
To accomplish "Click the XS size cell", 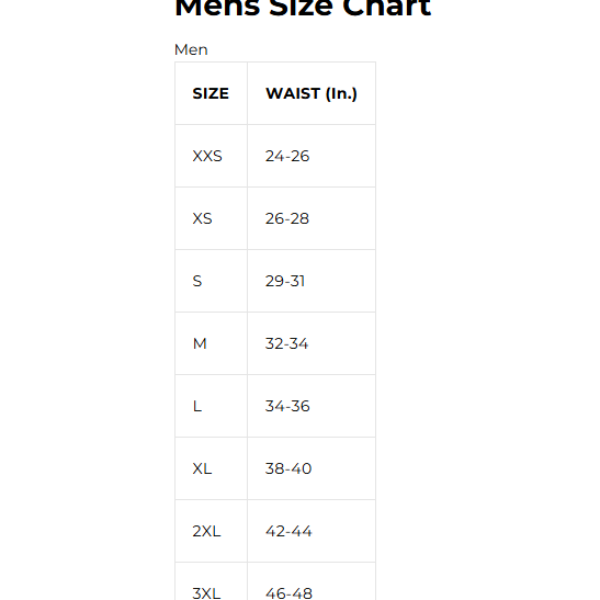I will [x=202, y=218].
